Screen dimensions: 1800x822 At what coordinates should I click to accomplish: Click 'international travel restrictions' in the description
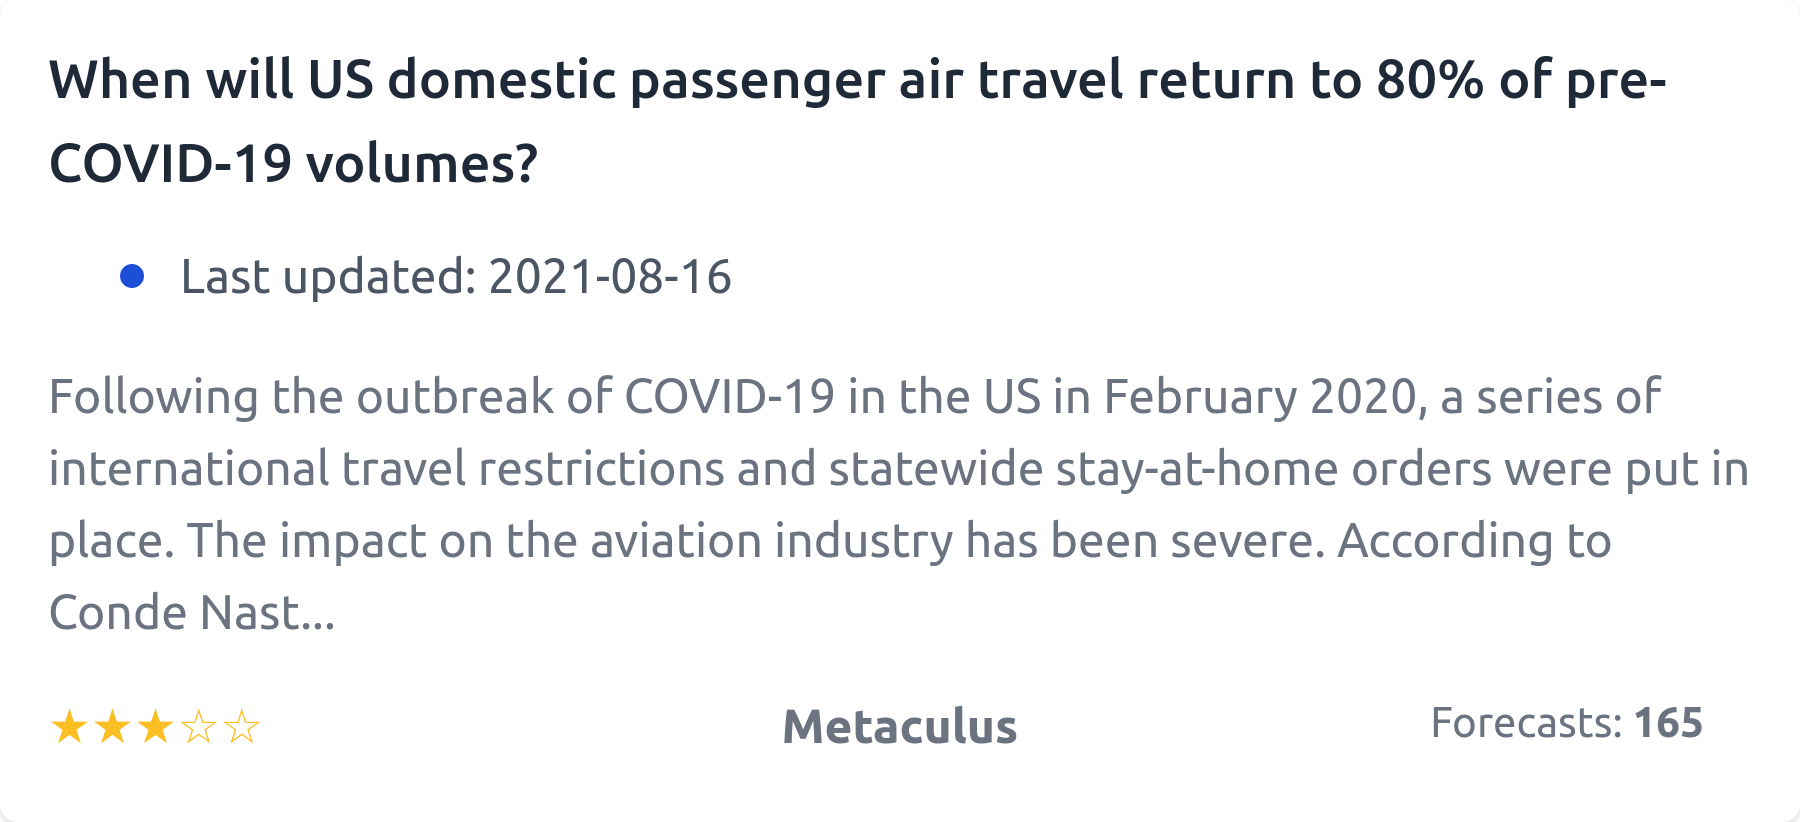click(x=386, y=469)
